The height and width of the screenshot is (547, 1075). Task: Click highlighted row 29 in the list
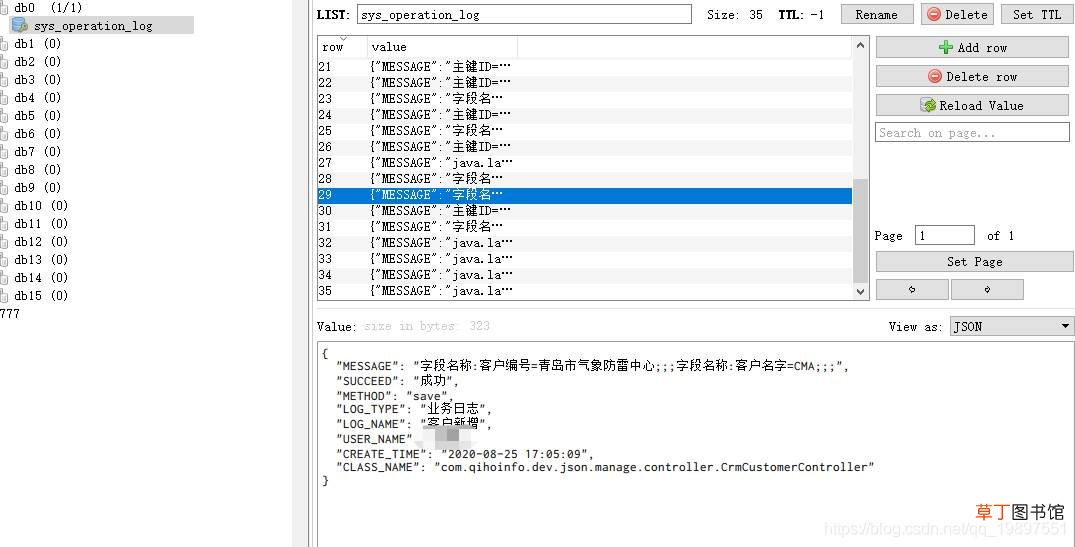coord(585,195)
